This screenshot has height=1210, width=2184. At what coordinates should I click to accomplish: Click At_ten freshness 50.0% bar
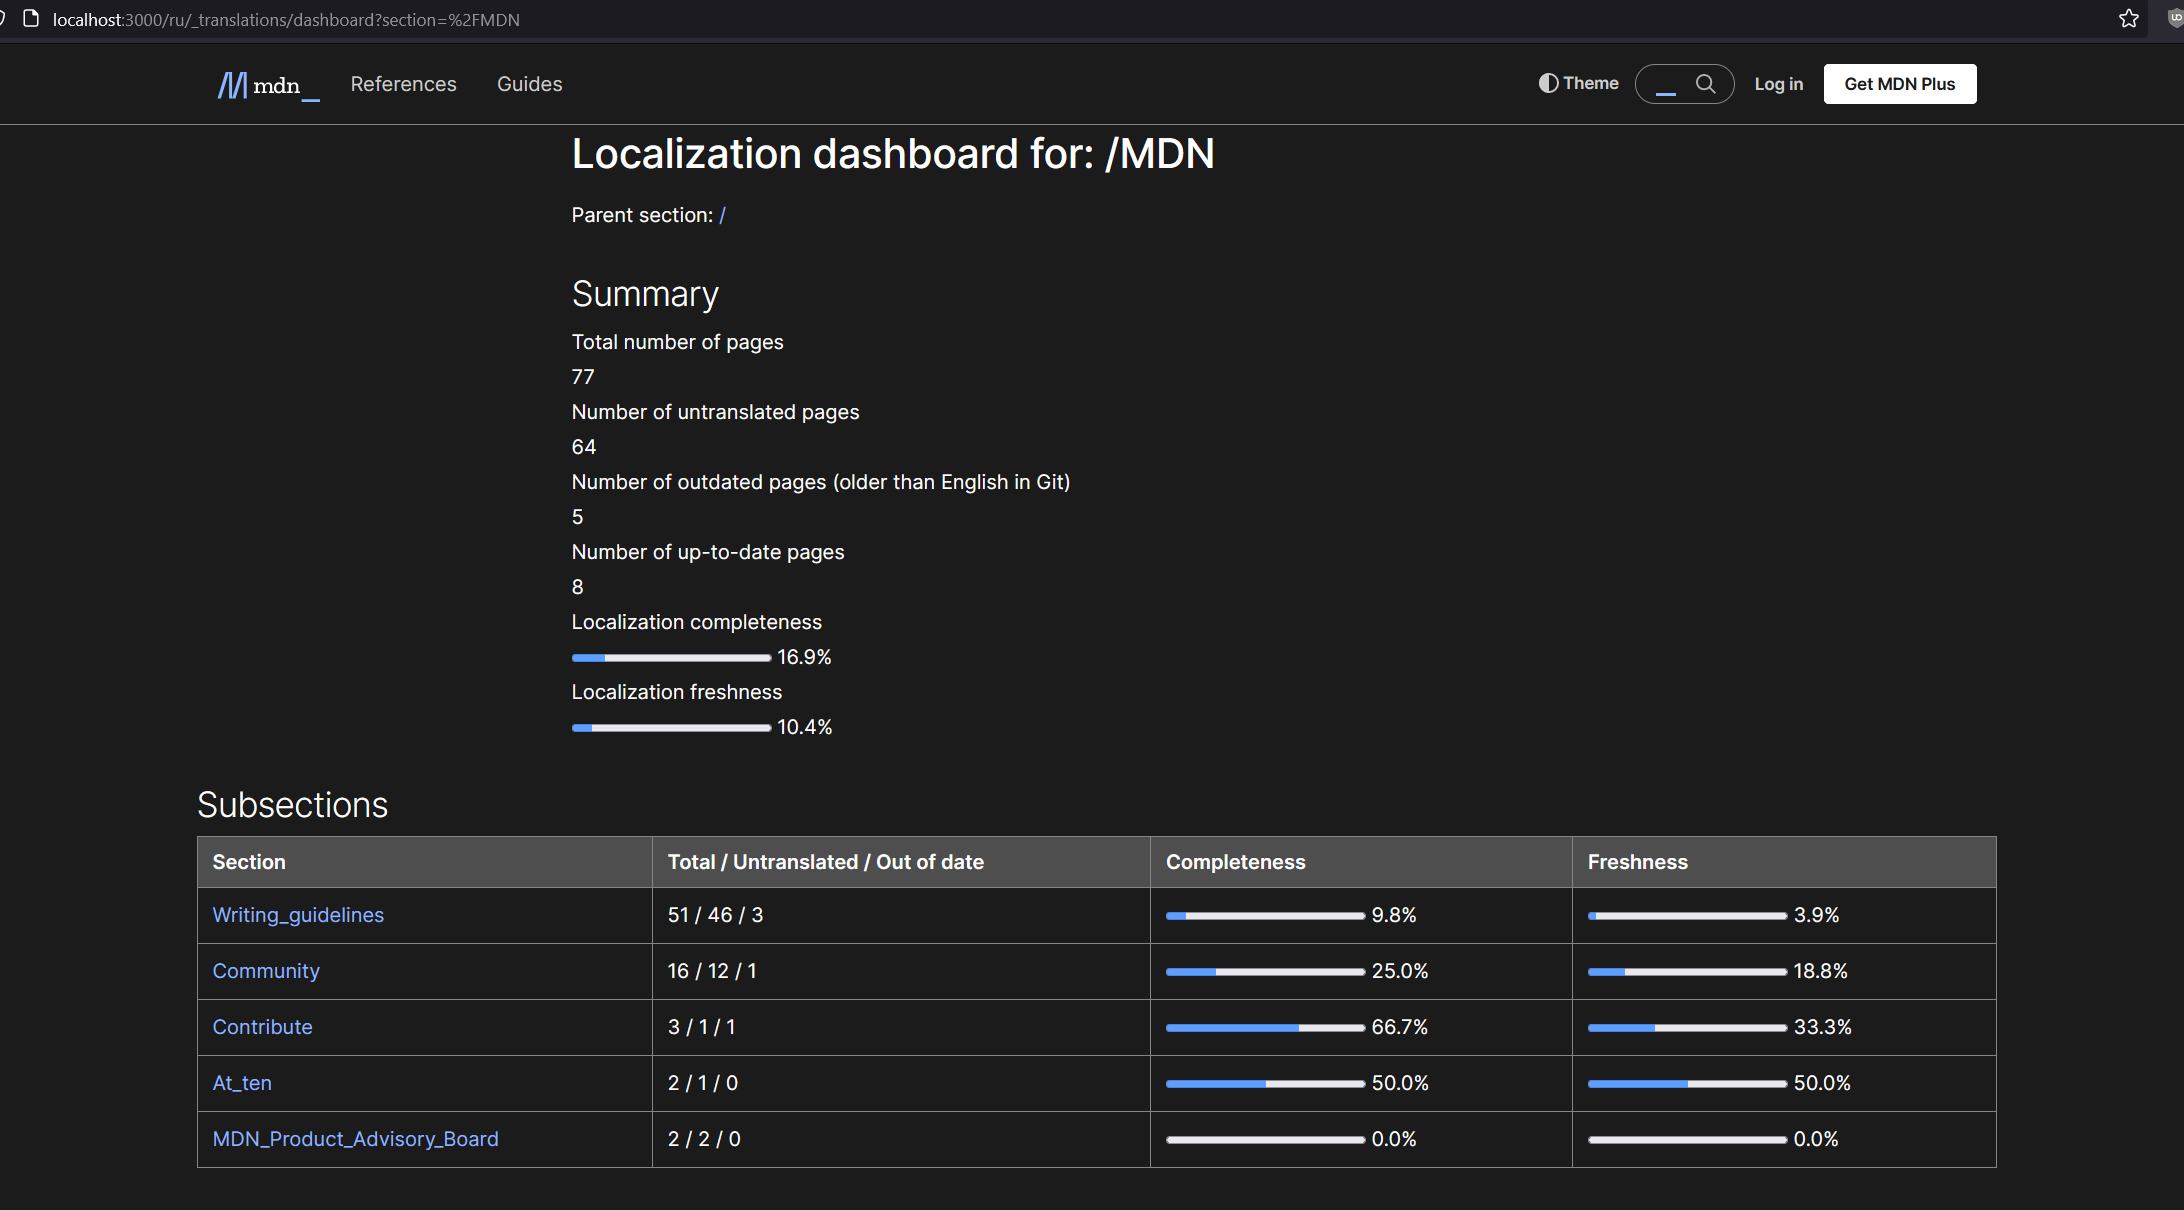coord(1687,1083)
